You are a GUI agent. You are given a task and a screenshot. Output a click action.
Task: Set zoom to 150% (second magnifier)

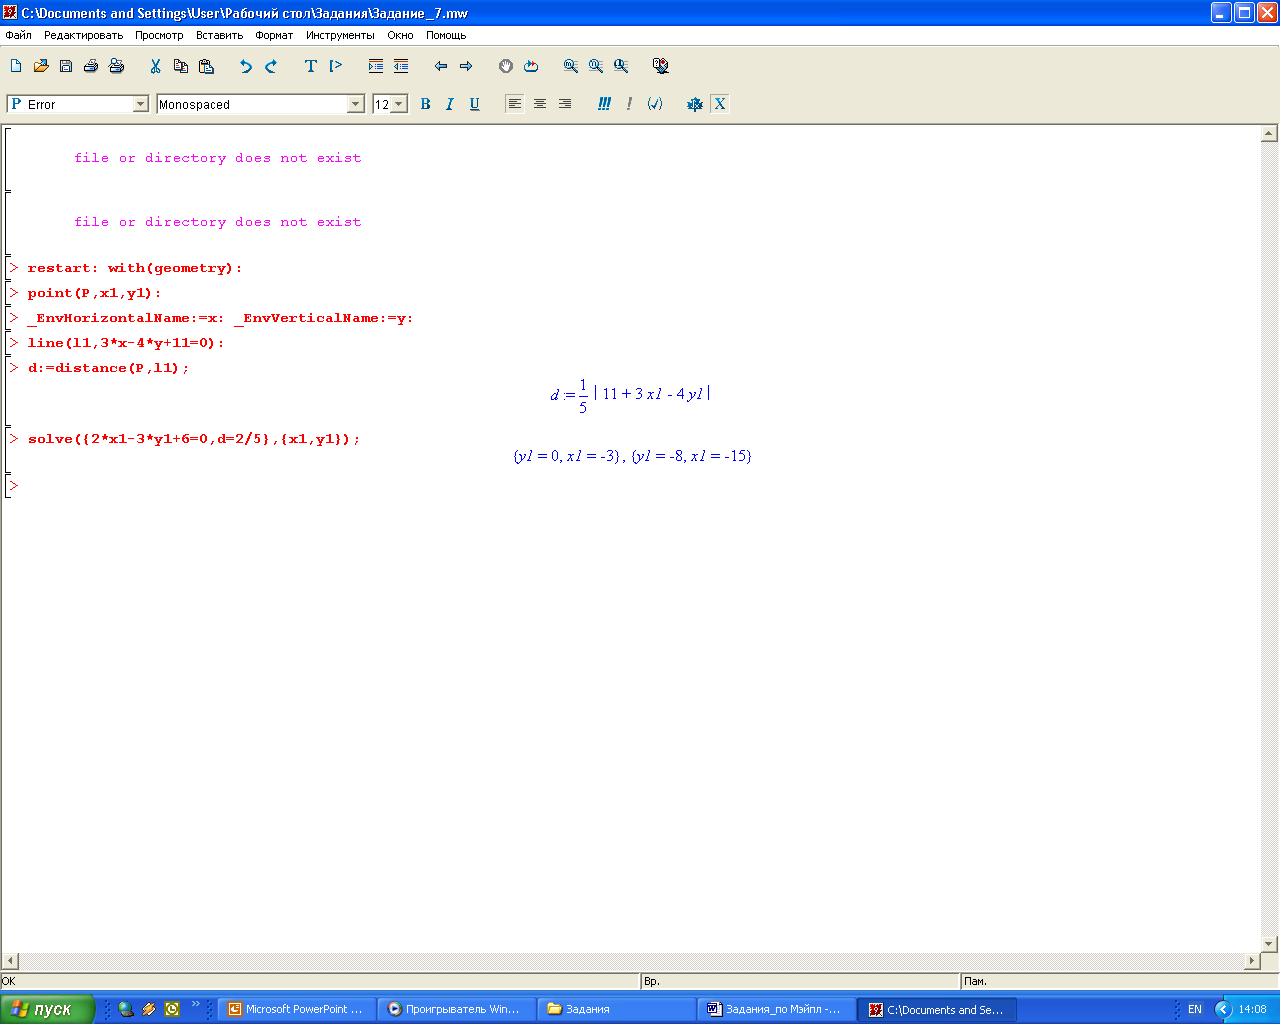[596, 66]
